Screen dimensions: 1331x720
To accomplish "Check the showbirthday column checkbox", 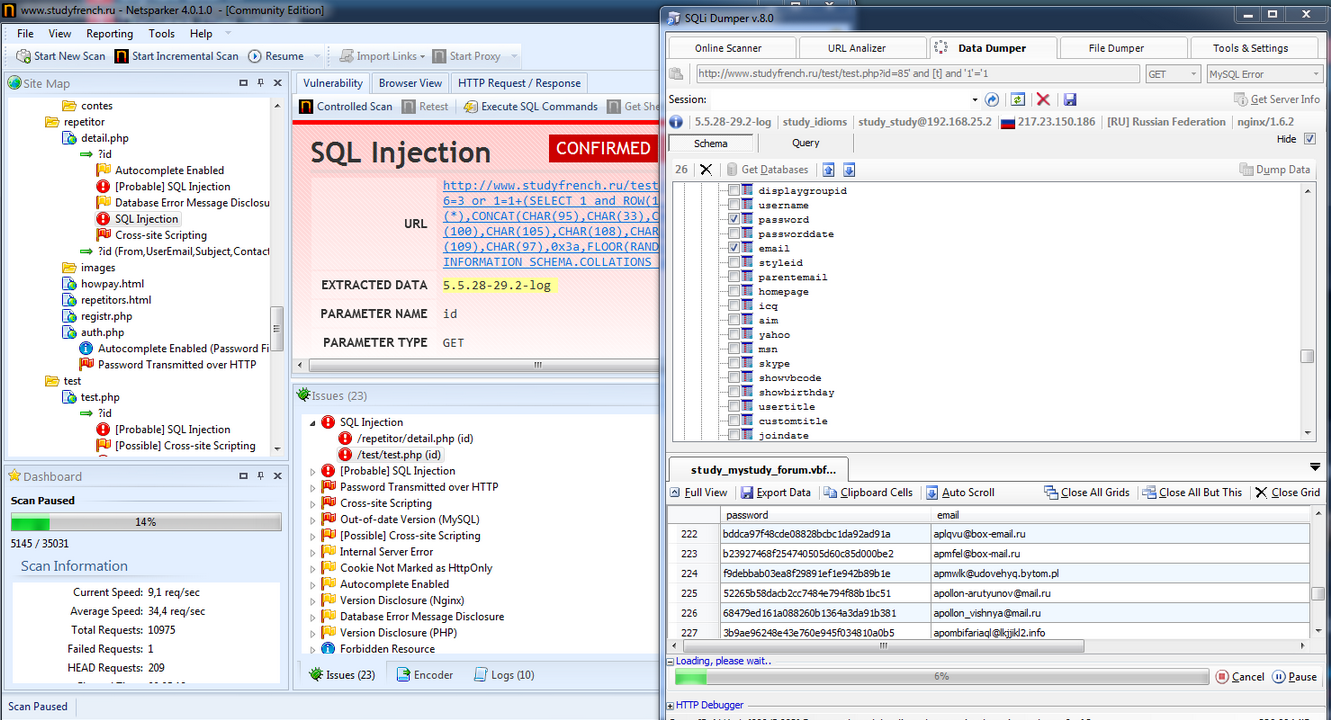I will 734,392.
